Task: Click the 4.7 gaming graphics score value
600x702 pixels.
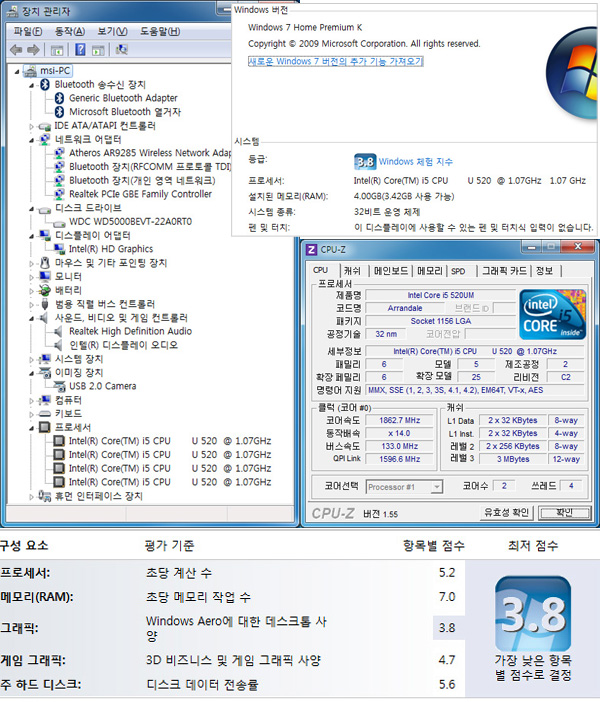Action: (446, 660)
